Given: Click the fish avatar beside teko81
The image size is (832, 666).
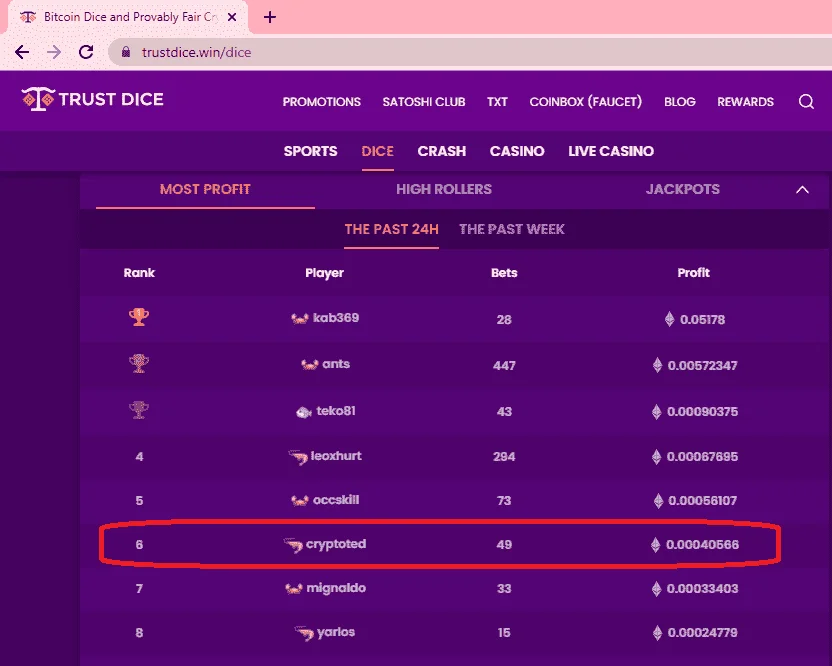Looking at the screenshot, I should (x=304, y=412).
